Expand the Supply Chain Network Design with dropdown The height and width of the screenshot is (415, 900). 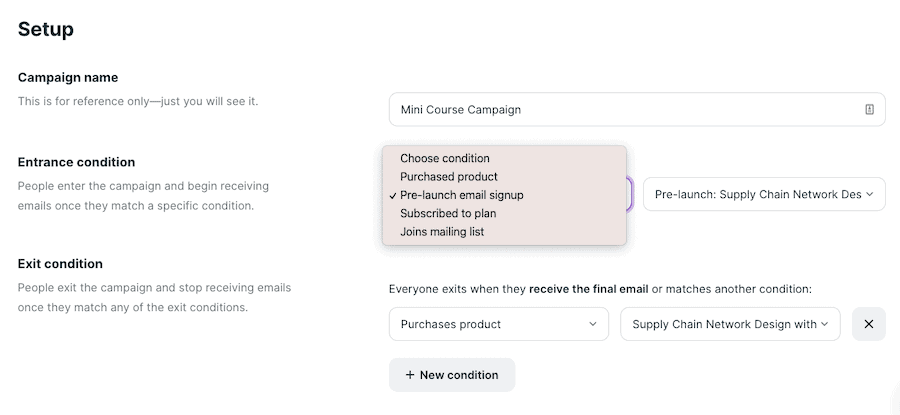730,324
